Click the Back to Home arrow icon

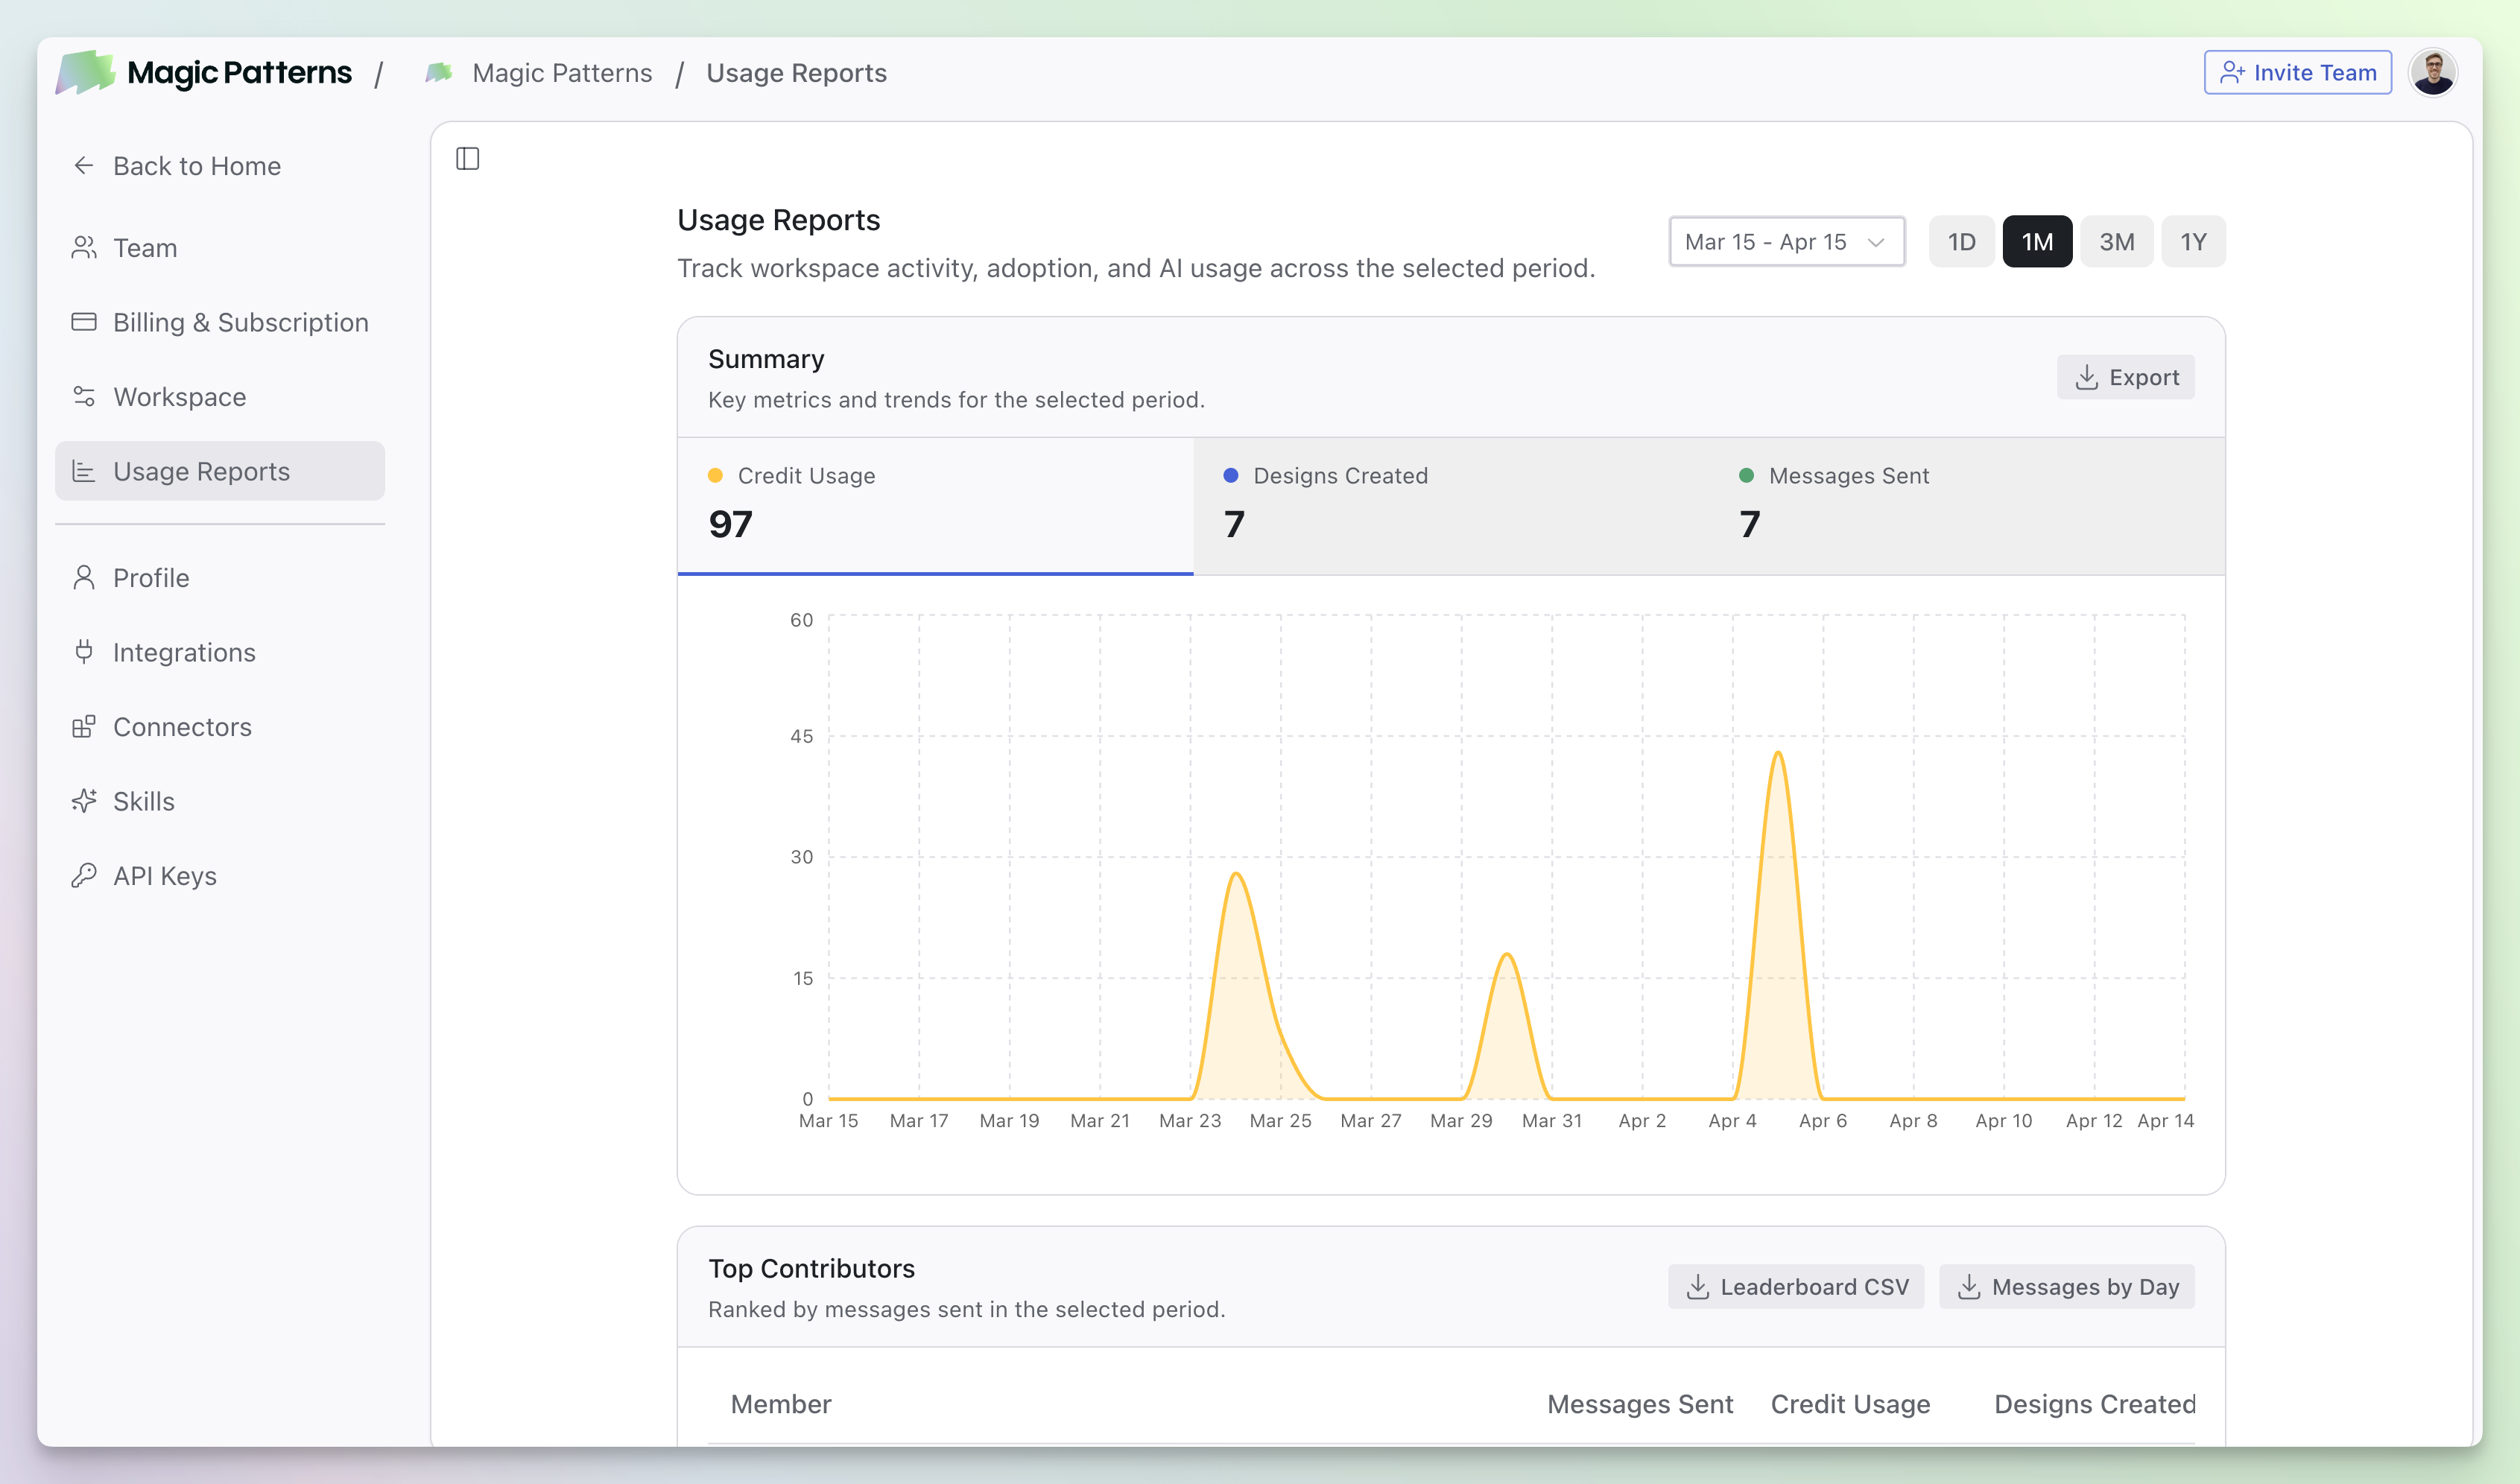[84, 165]
